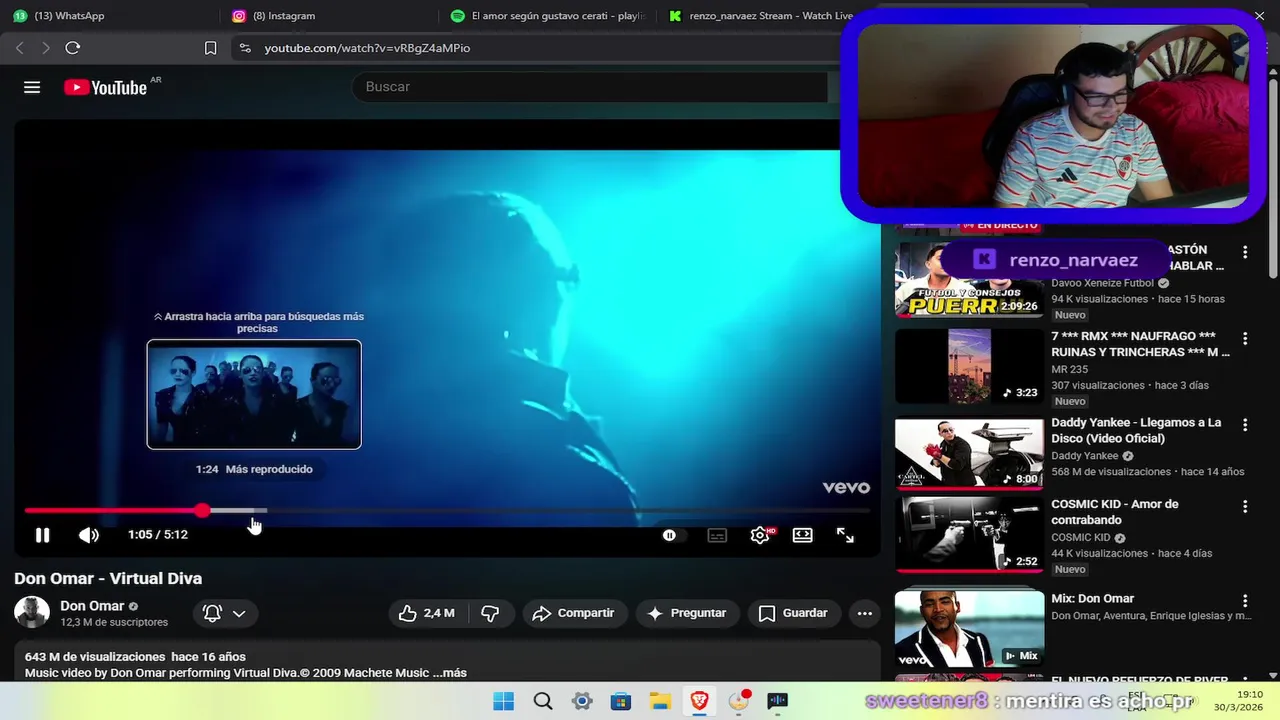Open more actions menu beside Guardar

tap(865, 613)
